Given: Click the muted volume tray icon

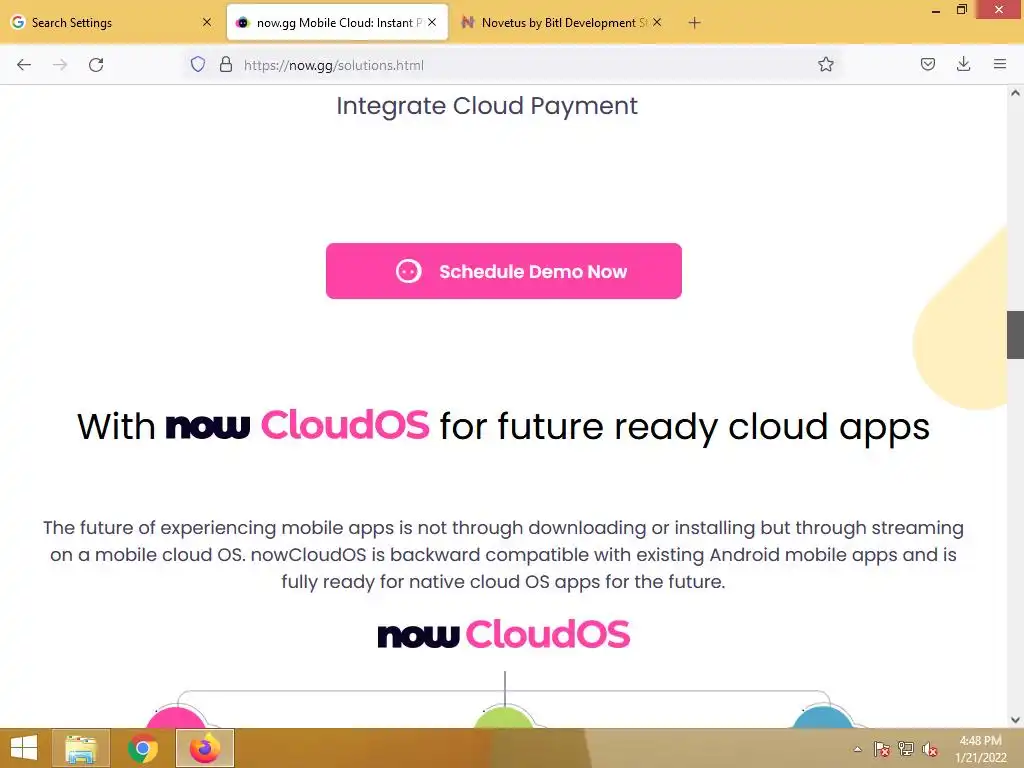Looking at the screenshot, I should 929,749.
